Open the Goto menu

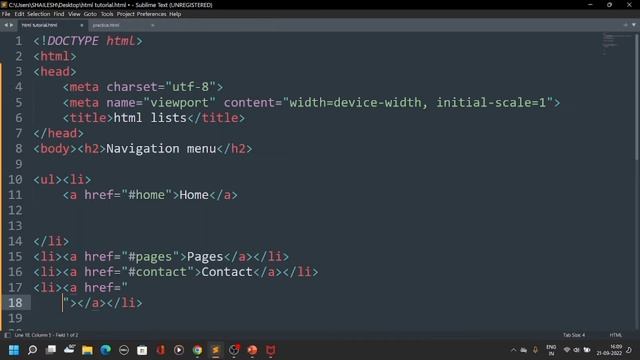click(x=90, y=14)
